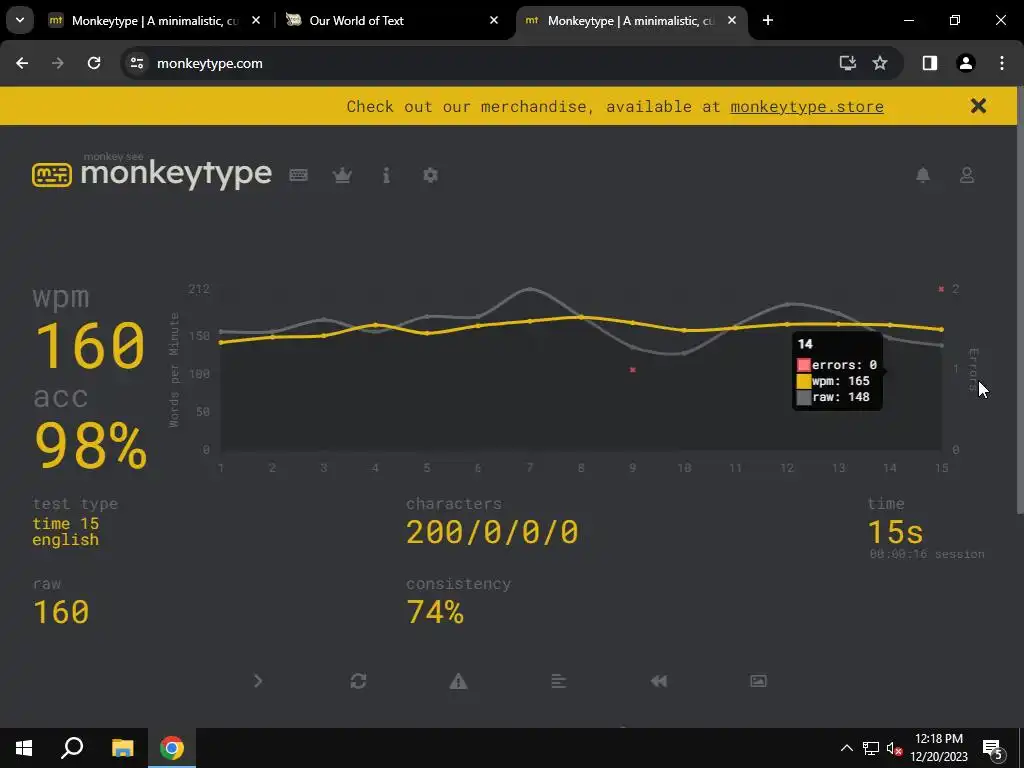Click the 15s time value

tap(895, 532)
